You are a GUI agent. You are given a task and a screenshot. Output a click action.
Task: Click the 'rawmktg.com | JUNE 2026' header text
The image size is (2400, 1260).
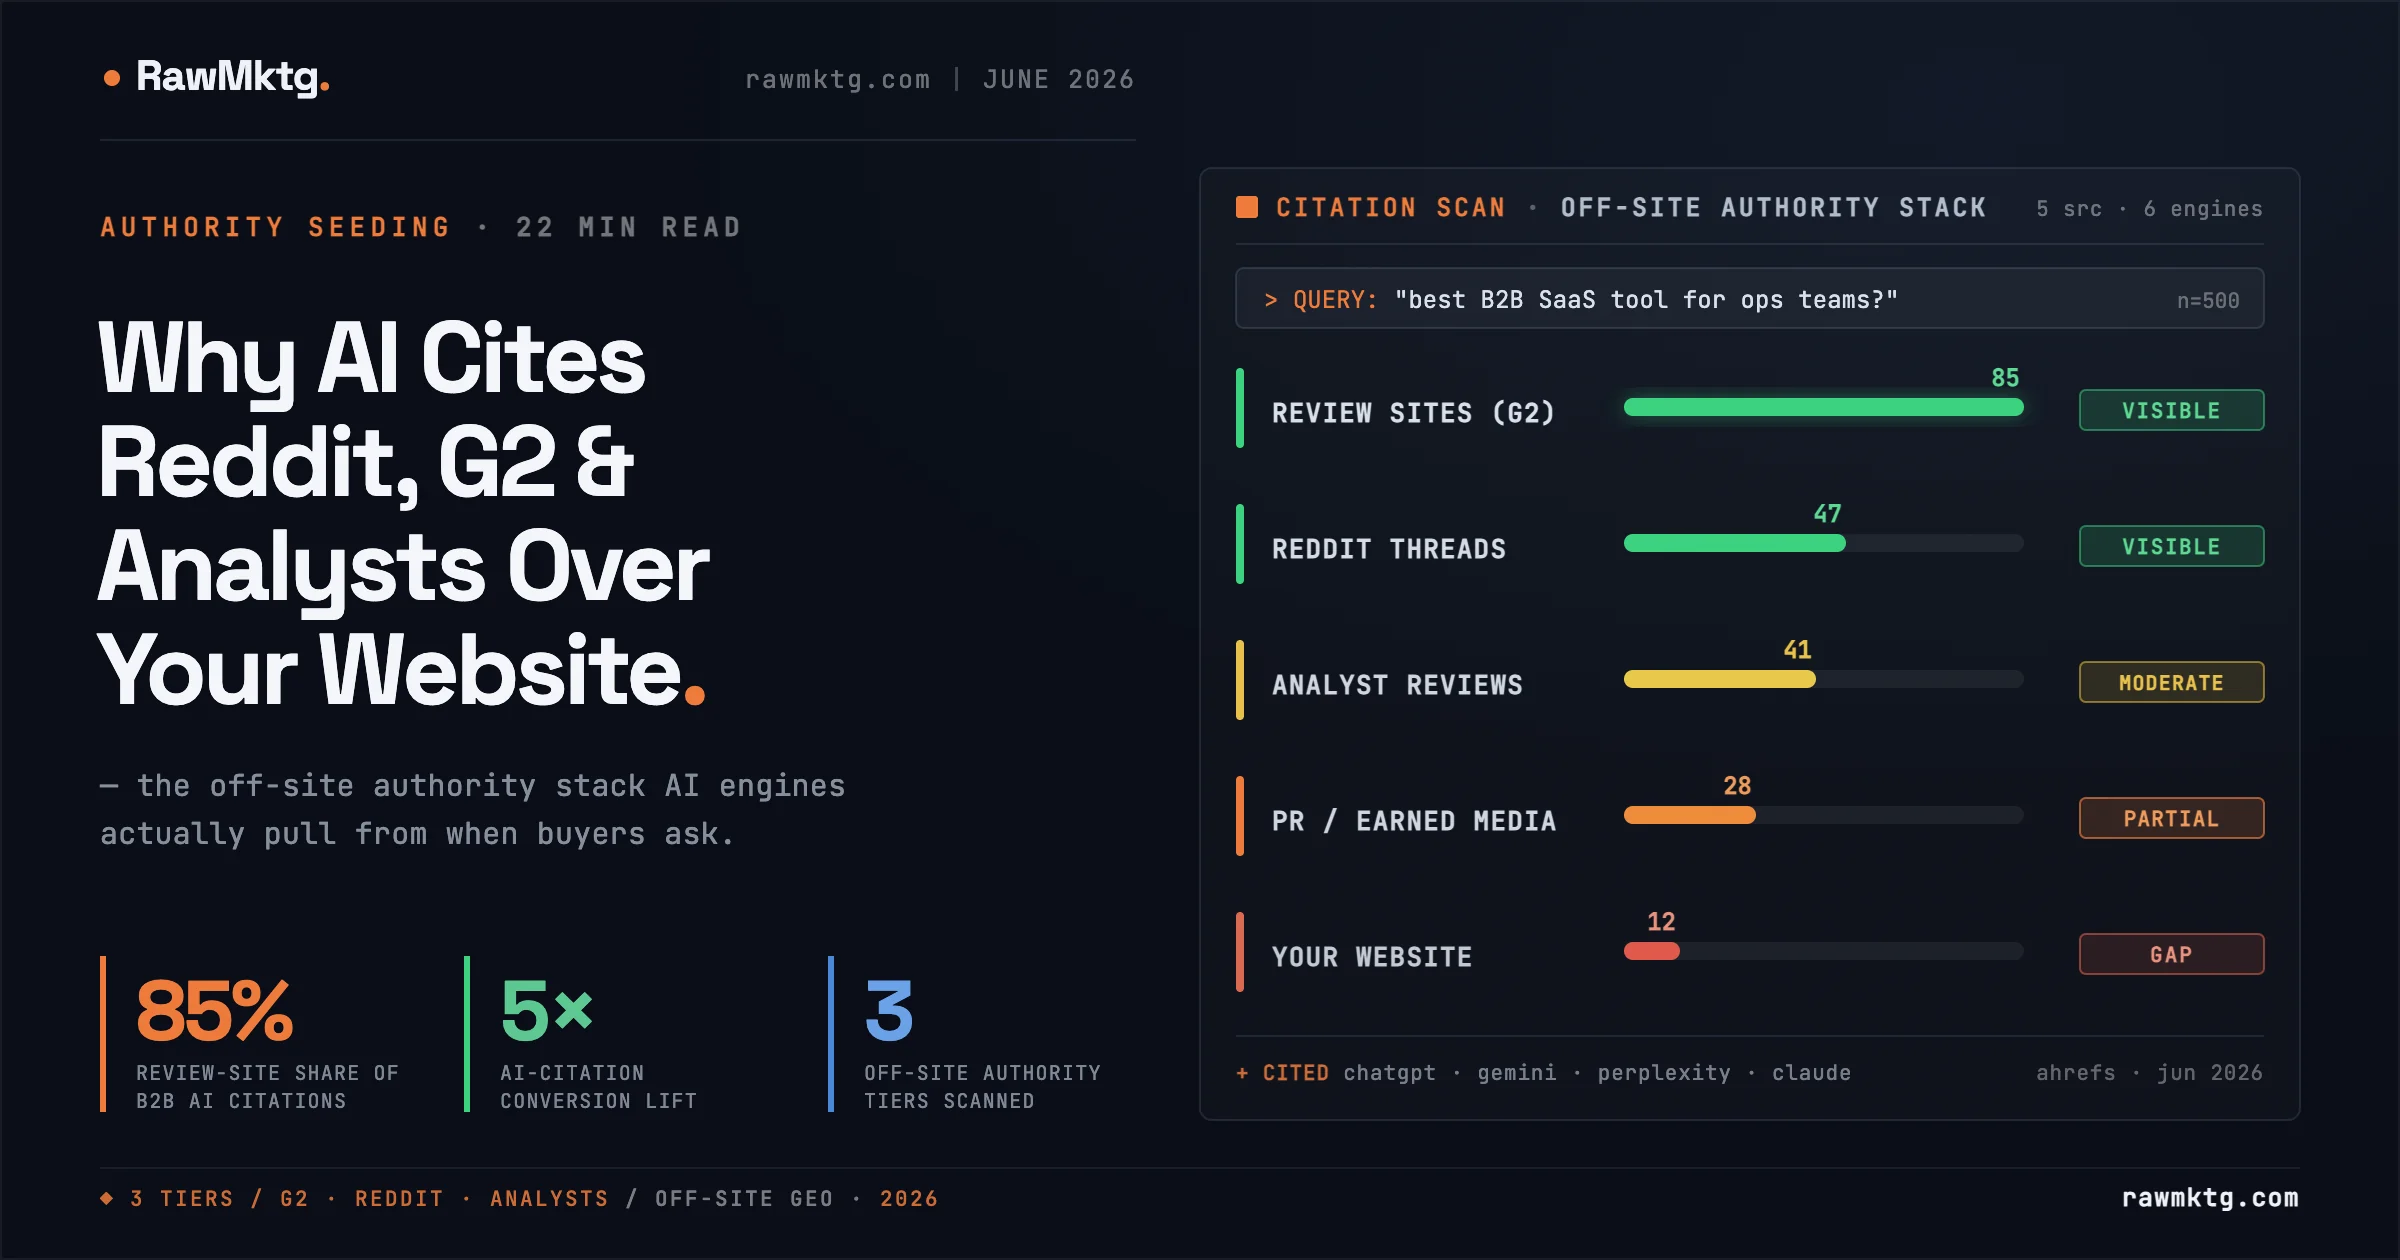[939, 79]
